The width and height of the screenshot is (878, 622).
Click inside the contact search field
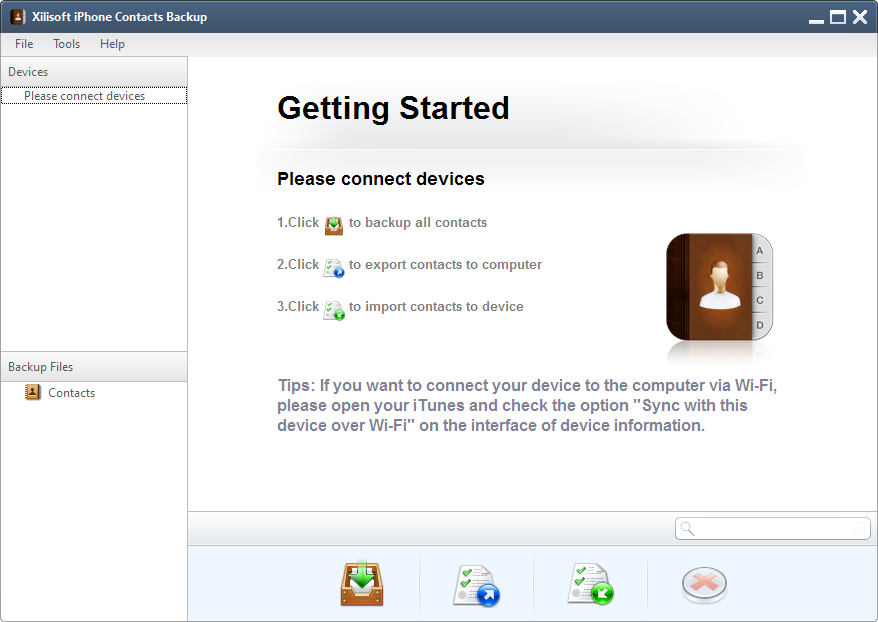click(773, 529)
